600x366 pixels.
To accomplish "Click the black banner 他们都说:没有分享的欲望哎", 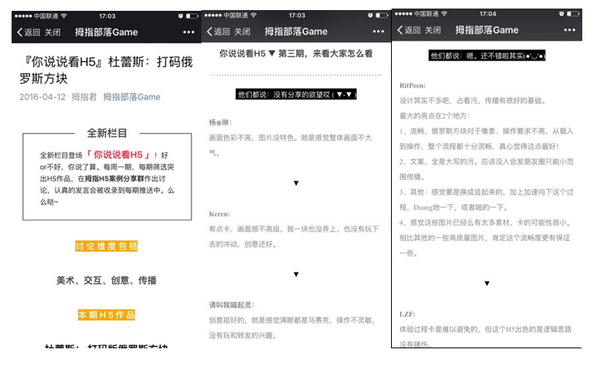I will click(296, 94).
